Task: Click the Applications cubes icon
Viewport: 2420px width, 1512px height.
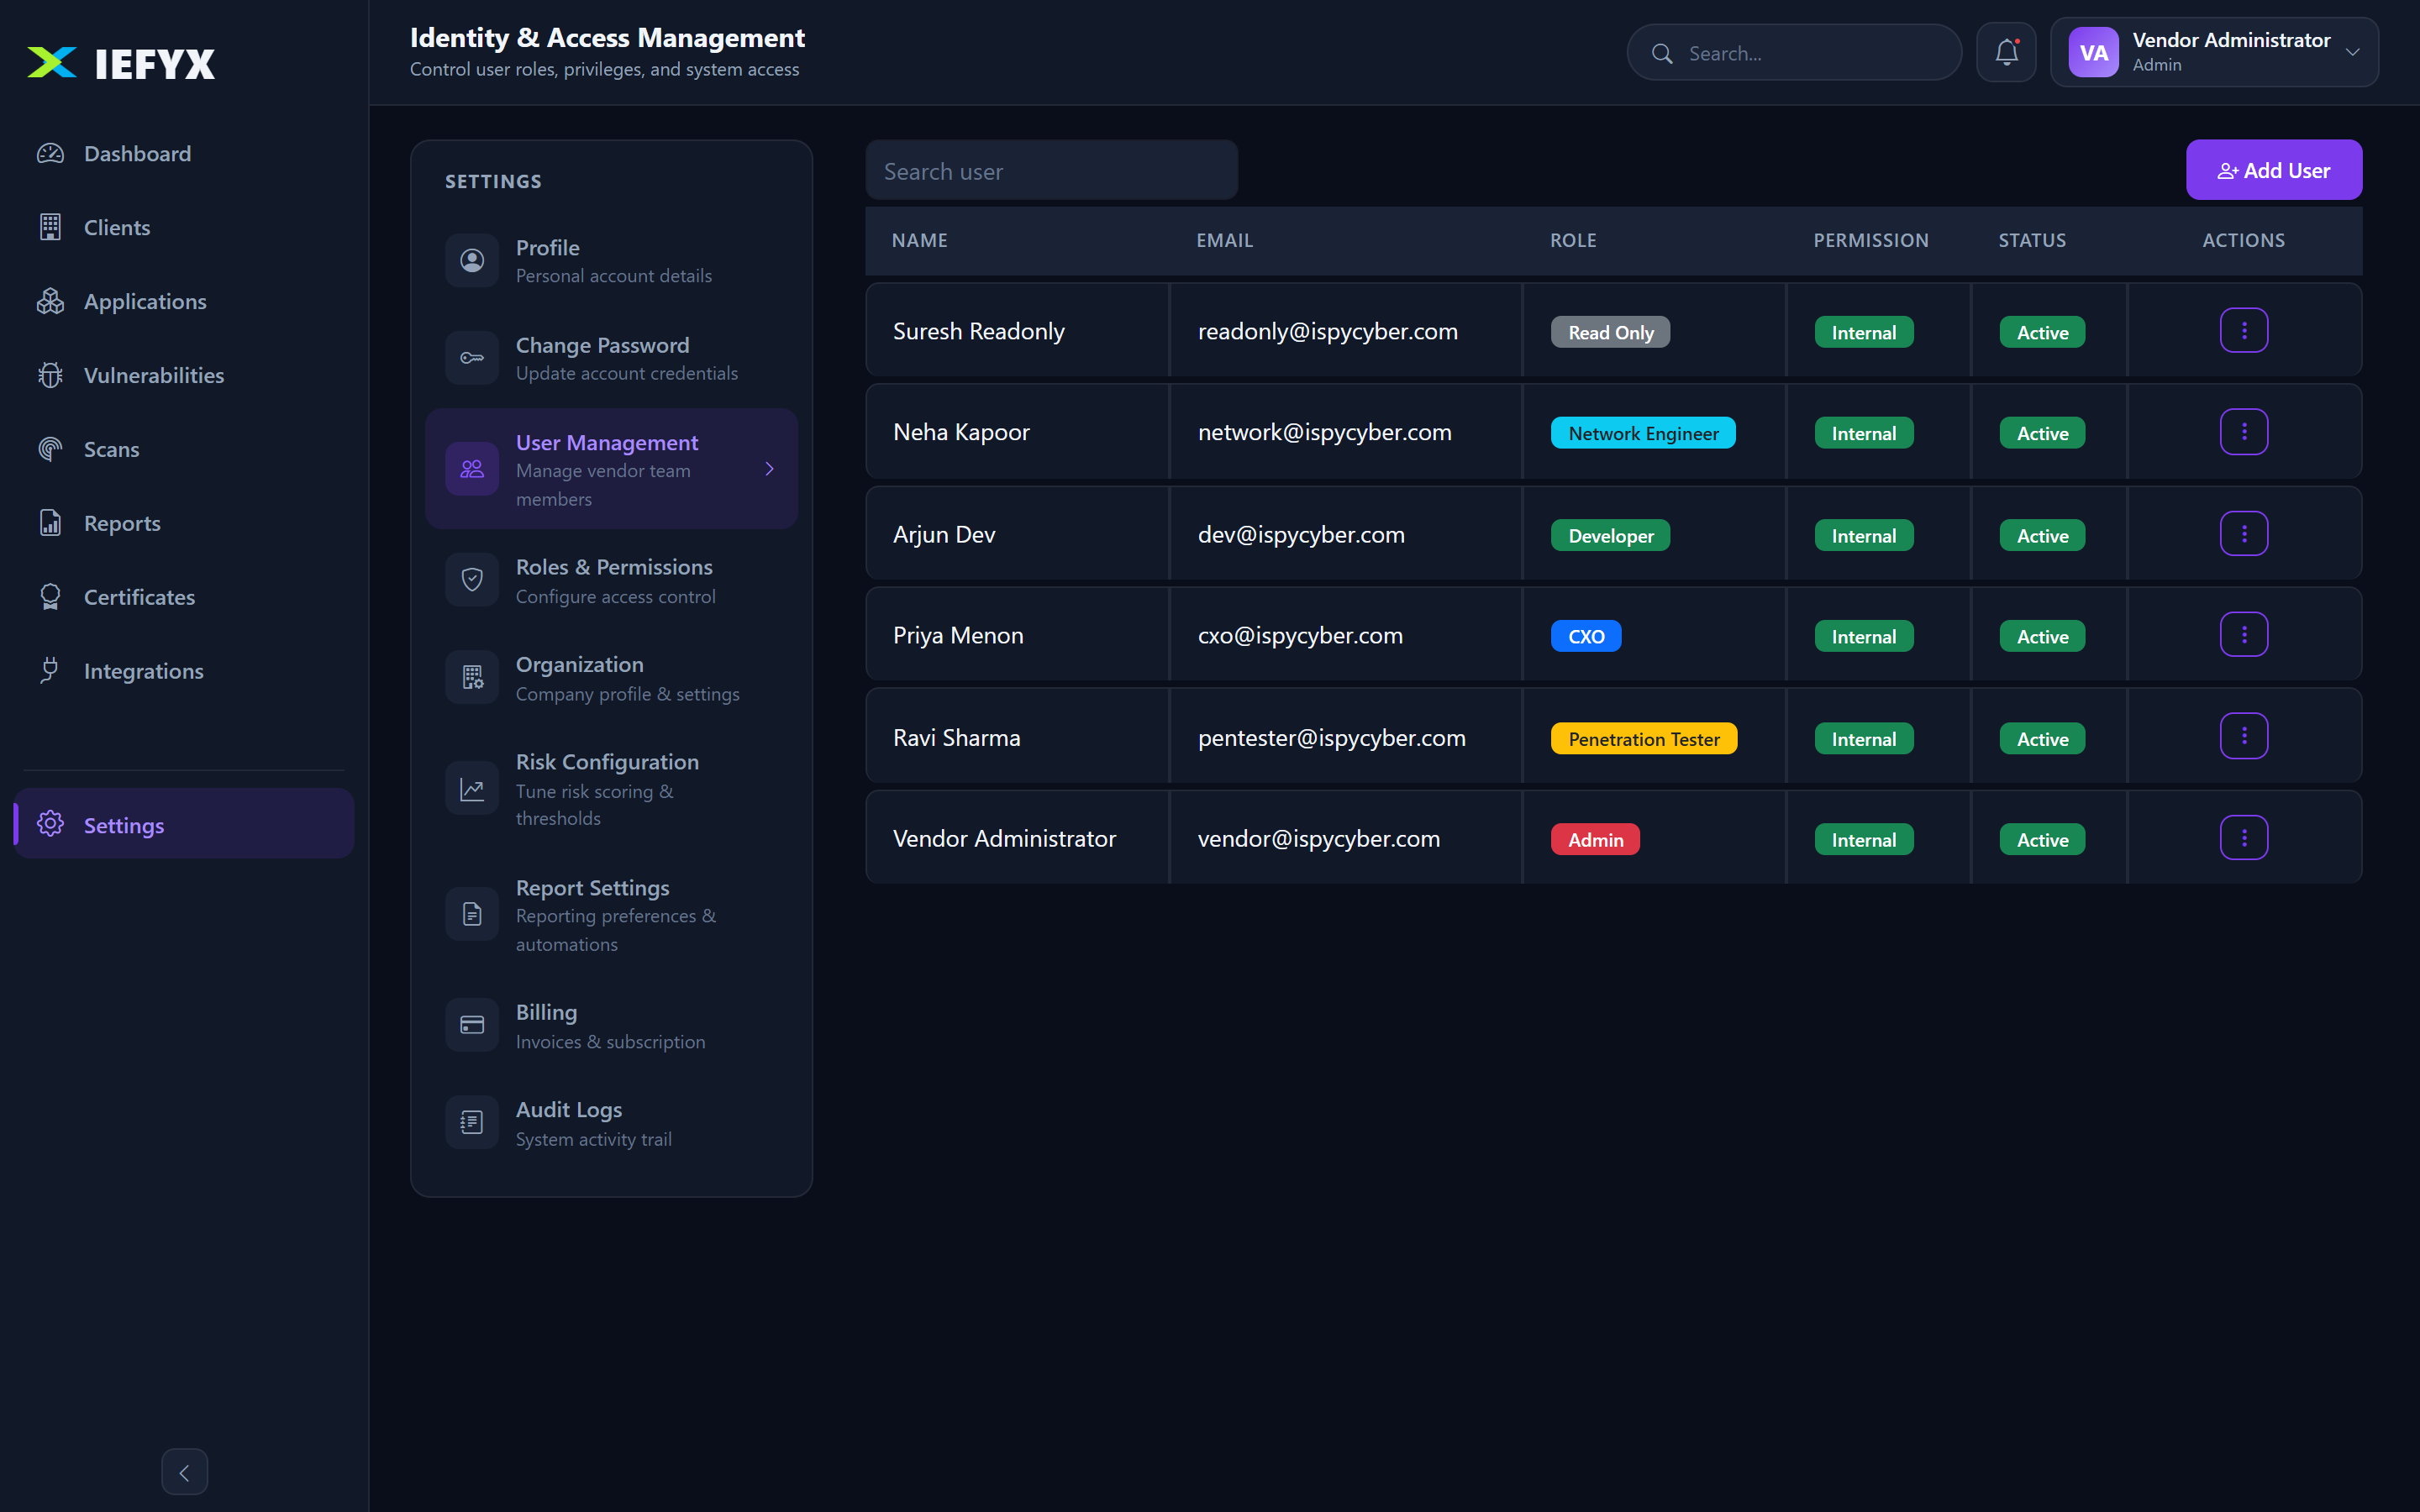Action: [50, 301]
